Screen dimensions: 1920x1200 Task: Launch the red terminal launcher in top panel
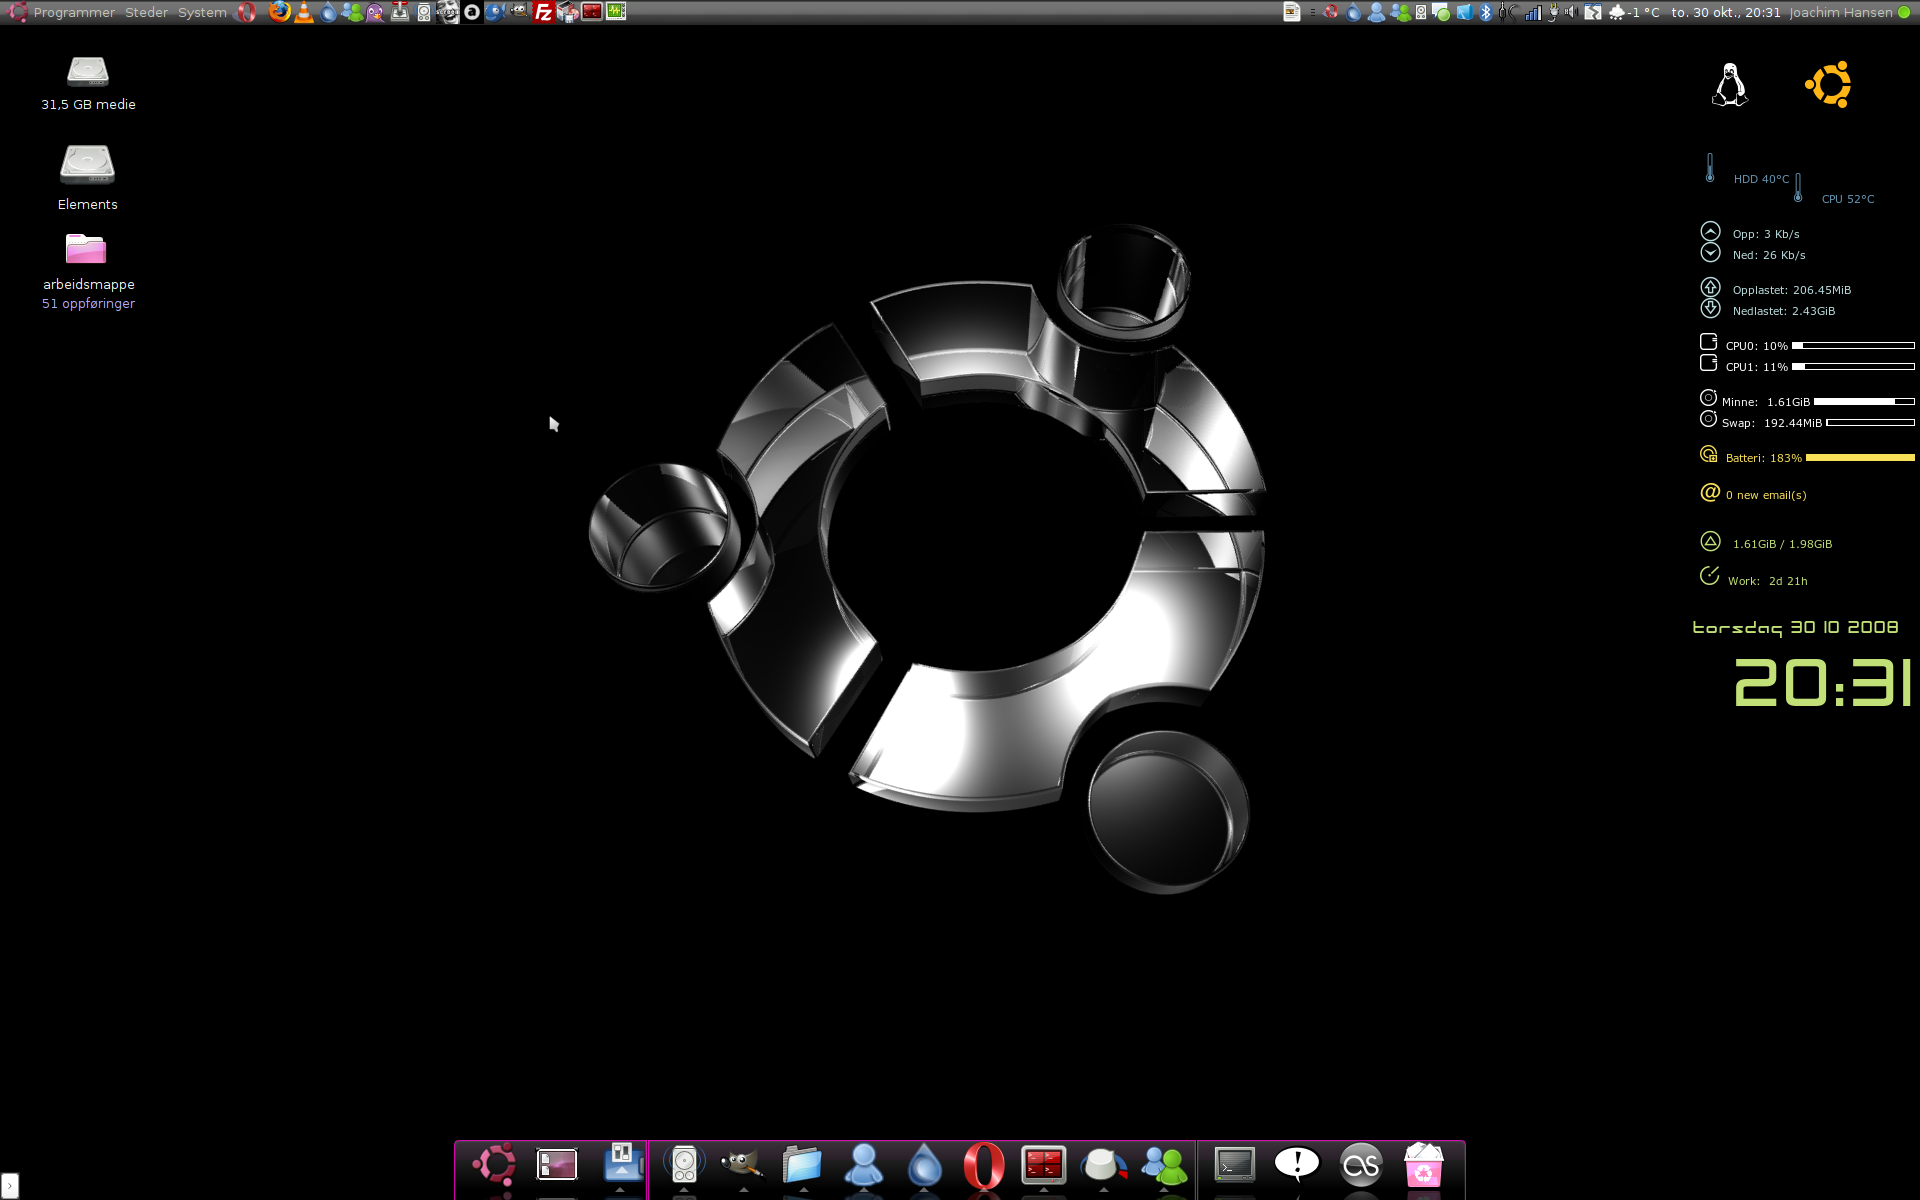pyautogui.click(x=592, y=12)
